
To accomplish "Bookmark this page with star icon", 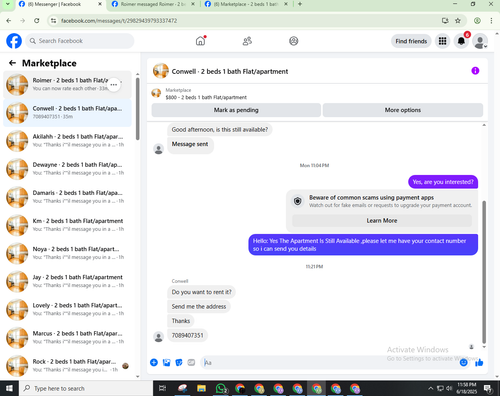I will coord(458,21).
